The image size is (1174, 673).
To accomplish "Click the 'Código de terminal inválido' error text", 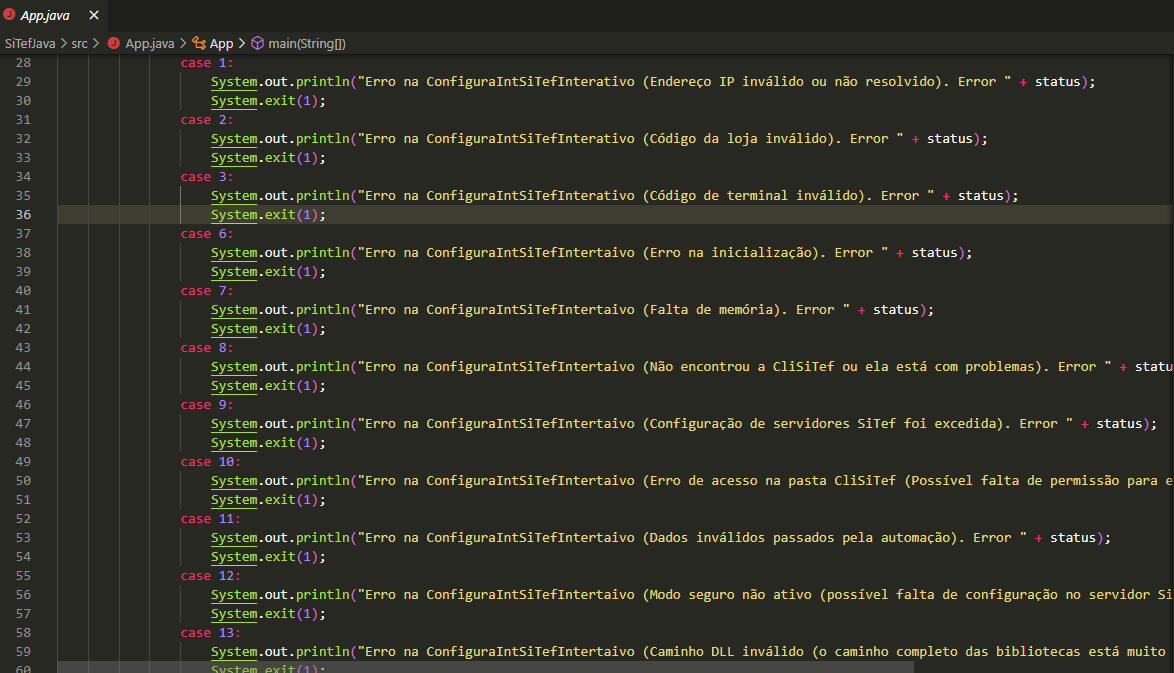I will (x=753, y=195).
